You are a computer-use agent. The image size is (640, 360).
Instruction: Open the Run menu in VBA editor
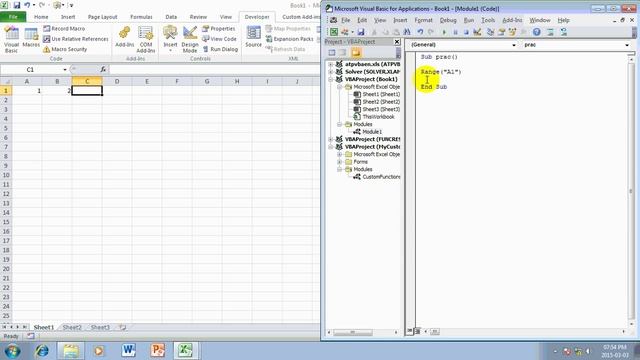[469, 20]
